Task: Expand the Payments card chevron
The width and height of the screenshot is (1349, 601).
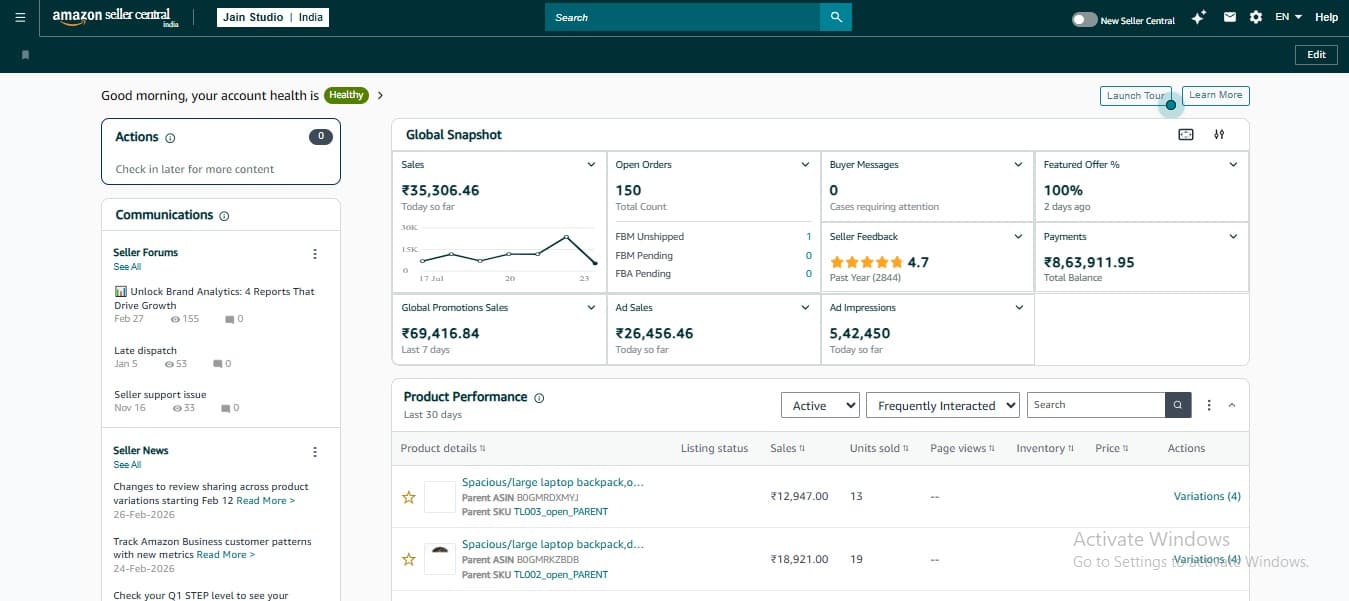Action: tap(1233, 237)
